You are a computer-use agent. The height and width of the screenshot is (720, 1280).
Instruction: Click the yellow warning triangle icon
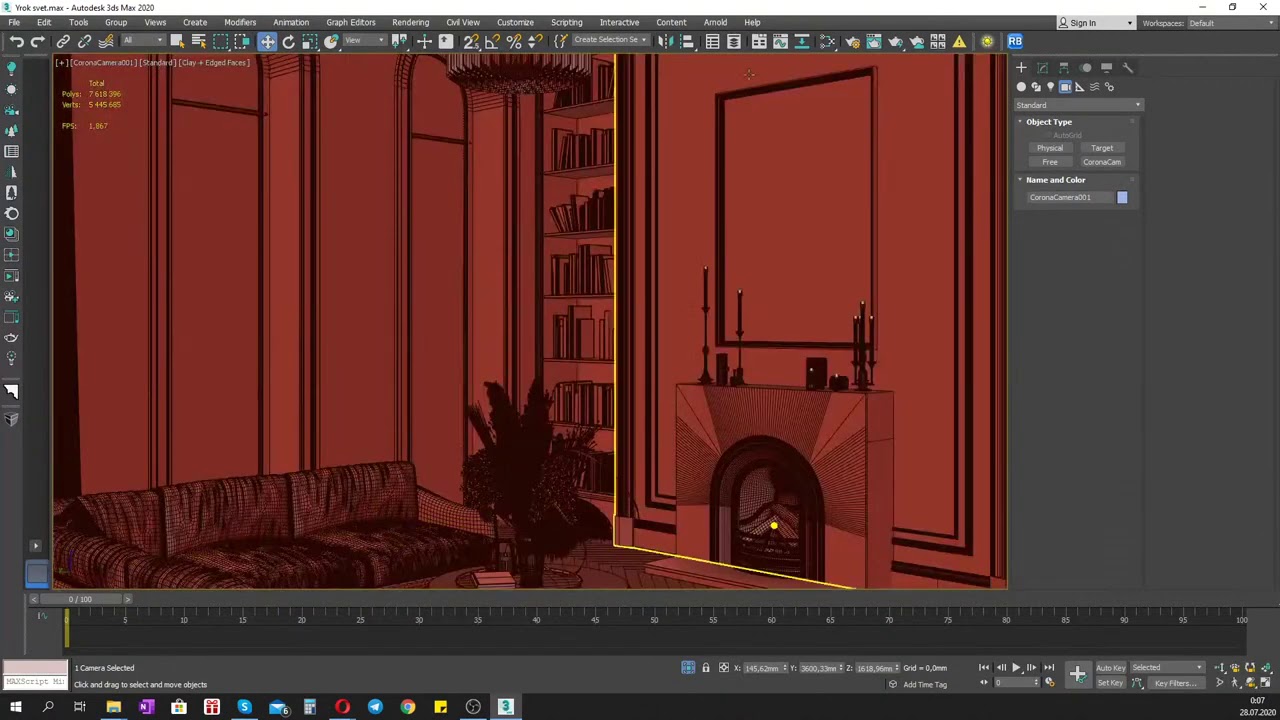(x=960, y=41)
